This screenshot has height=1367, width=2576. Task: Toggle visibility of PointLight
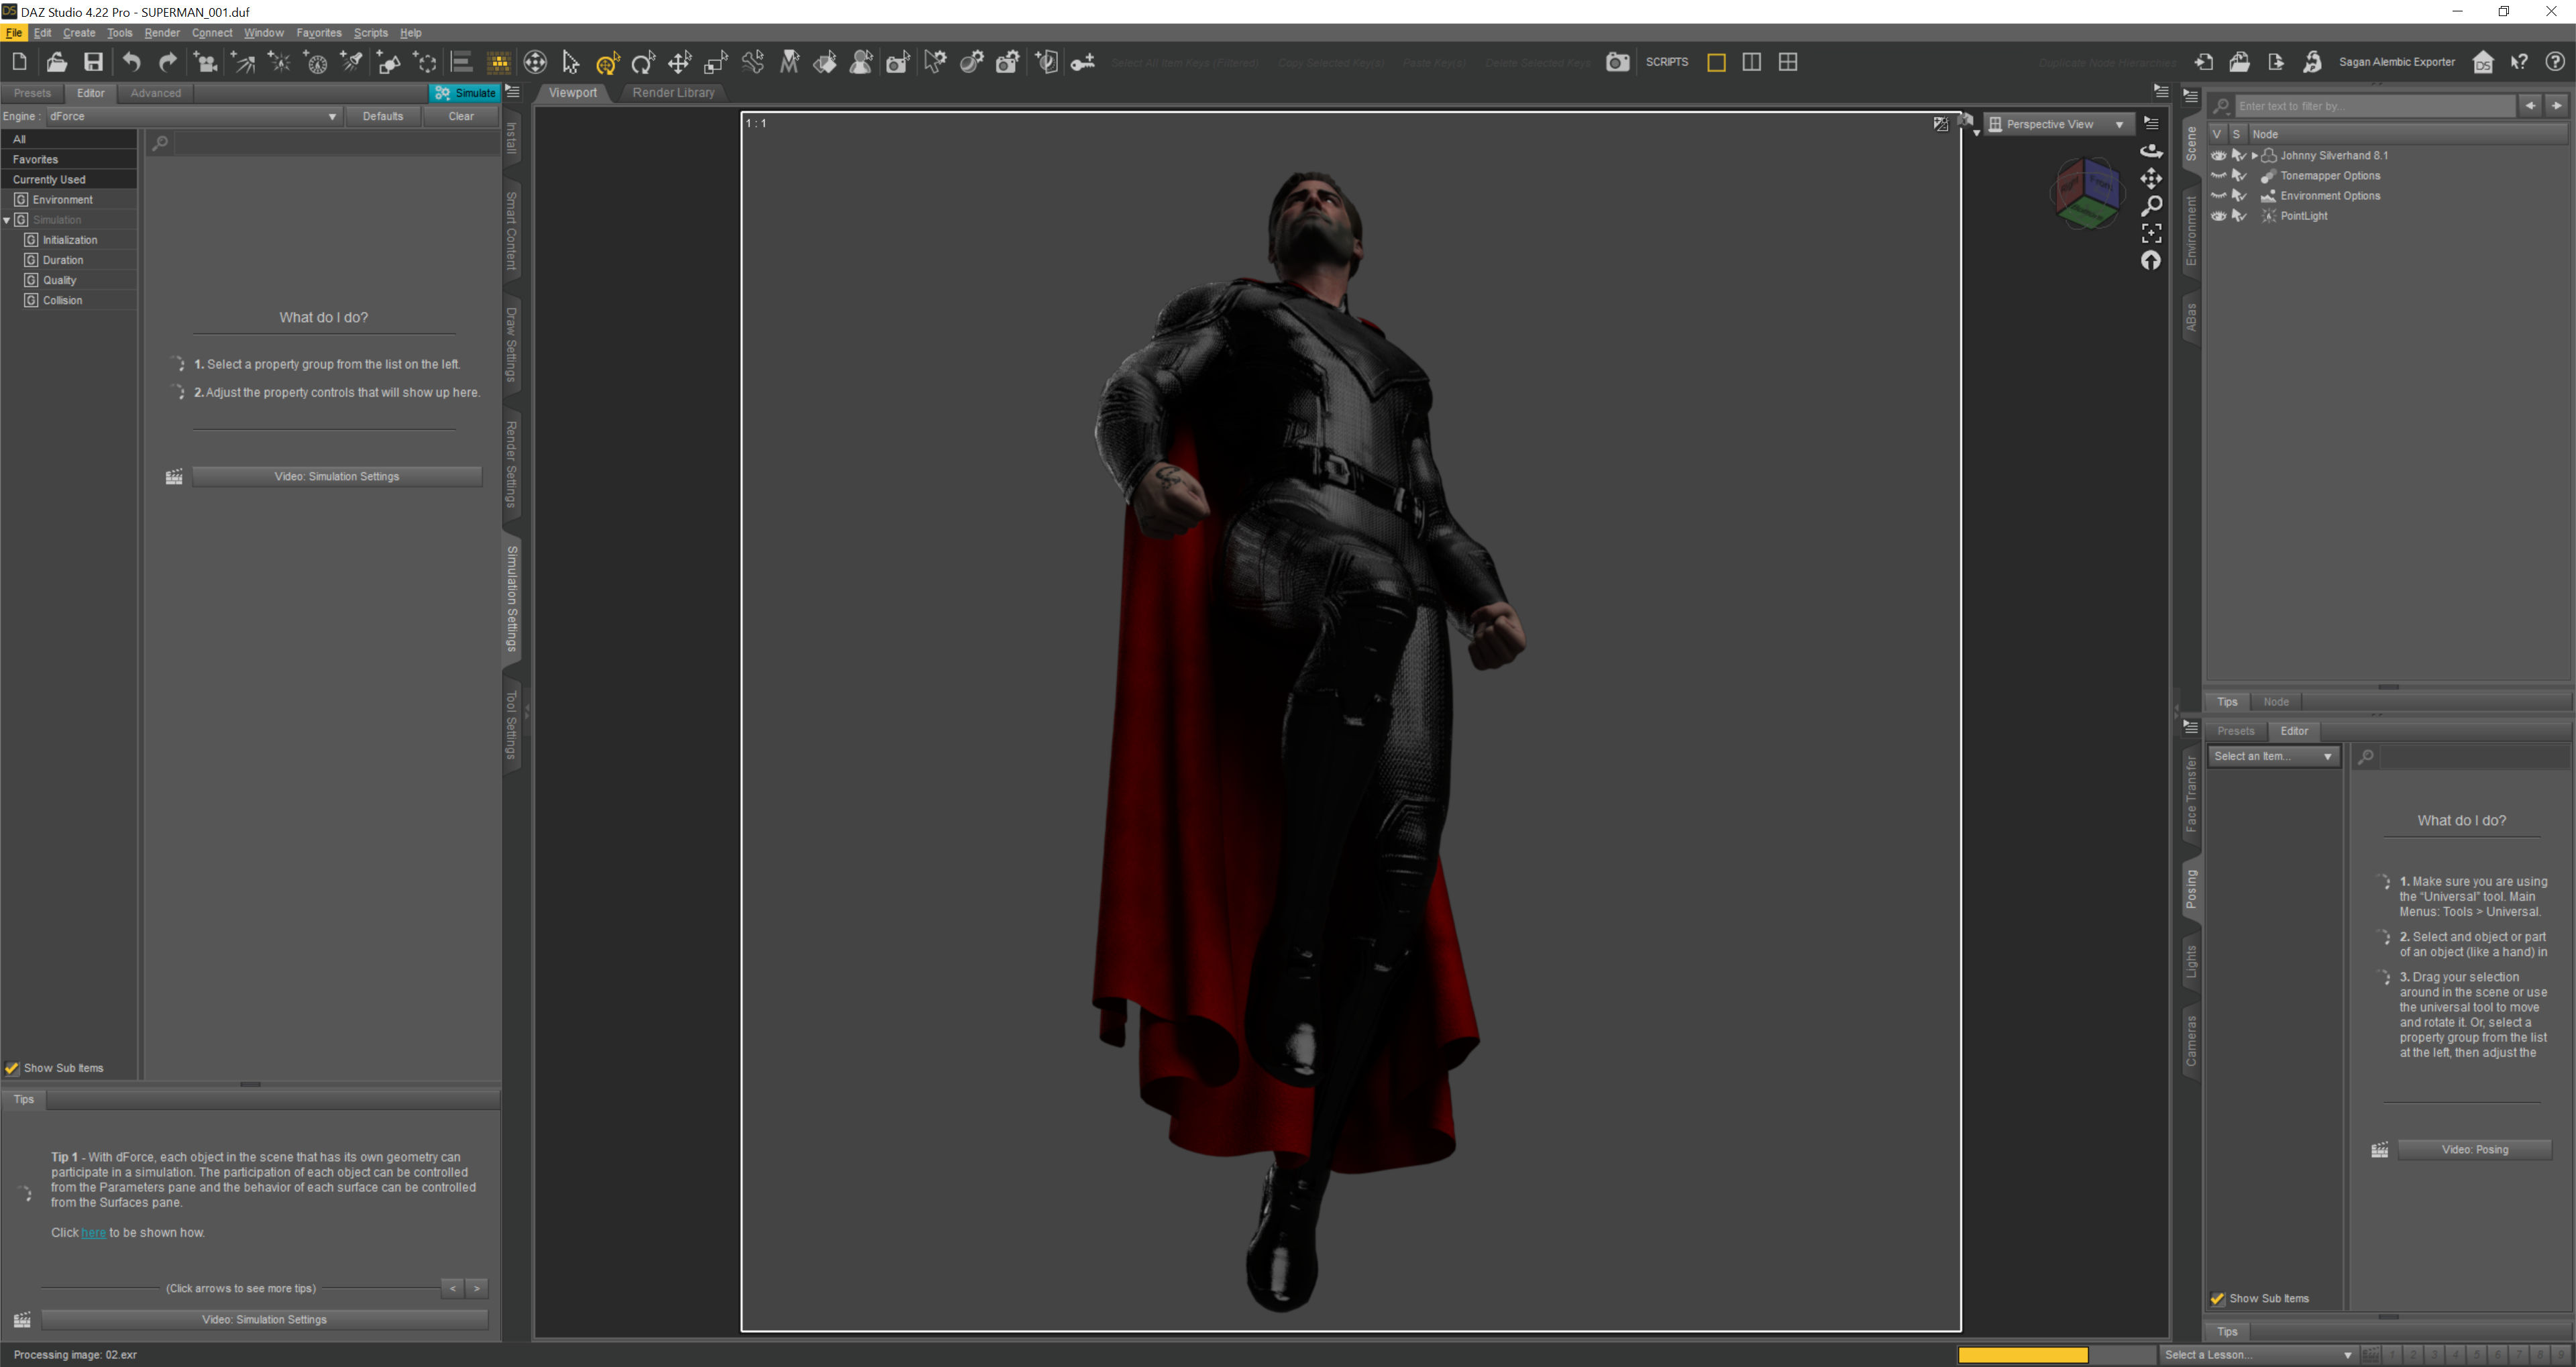[2218, 215]
